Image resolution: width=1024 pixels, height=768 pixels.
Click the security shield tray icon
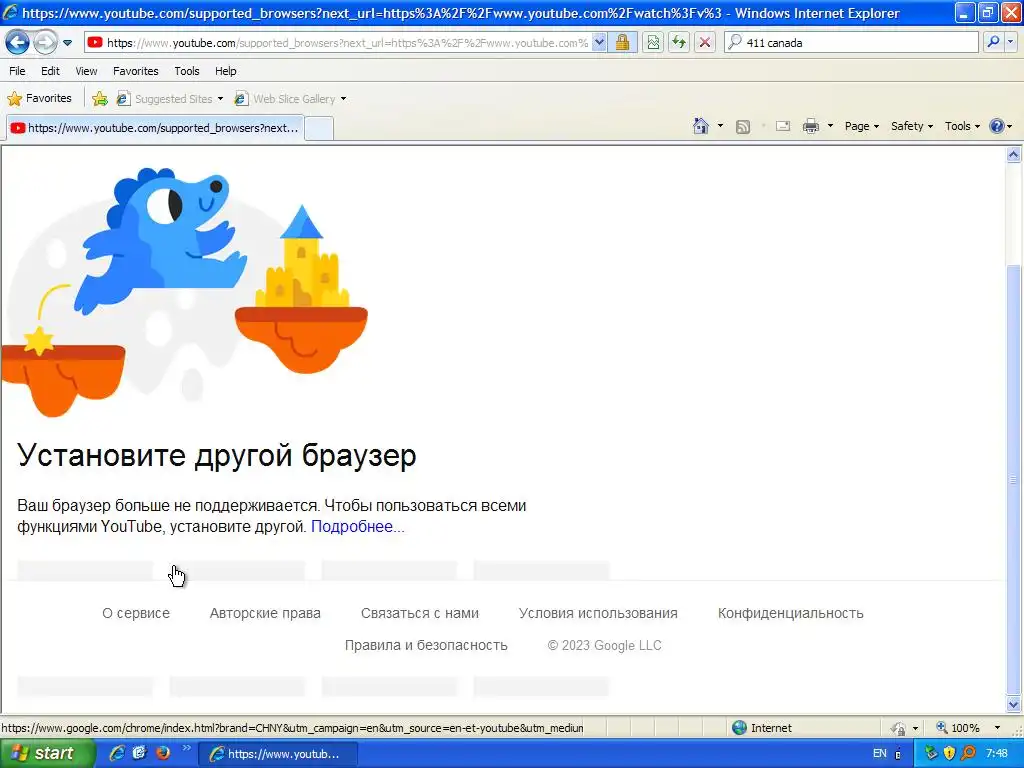pos(950,753)
